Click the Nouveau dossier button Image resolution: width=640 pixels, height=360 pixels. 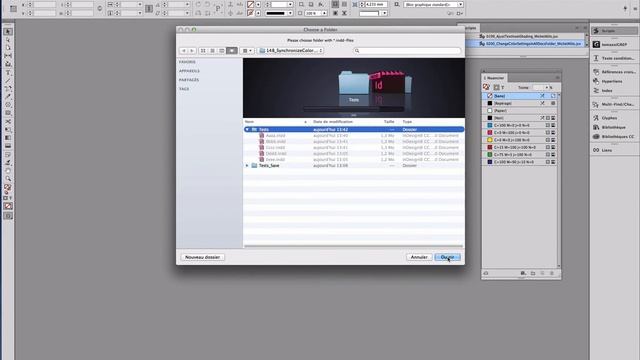point(202,257)
